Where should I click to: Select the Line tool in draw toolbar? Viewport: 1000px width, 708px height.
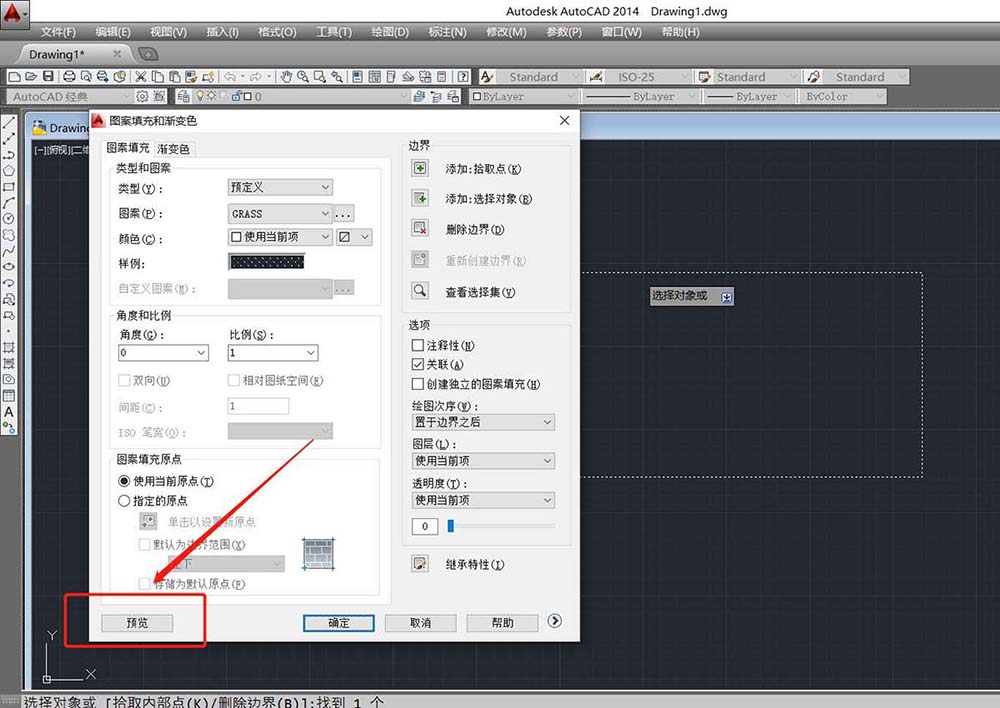(9, 122)
